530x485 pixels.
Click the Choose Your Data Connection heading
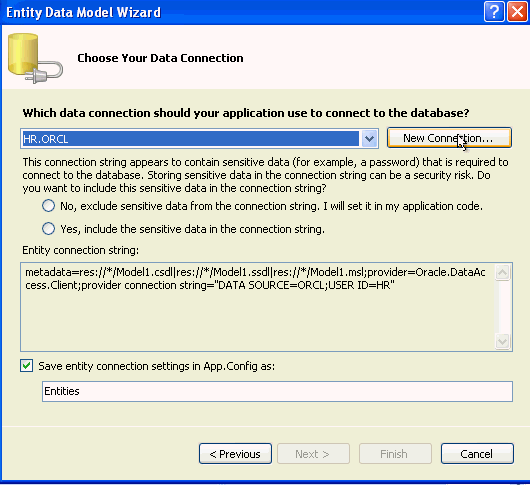[x=160, y=58]
